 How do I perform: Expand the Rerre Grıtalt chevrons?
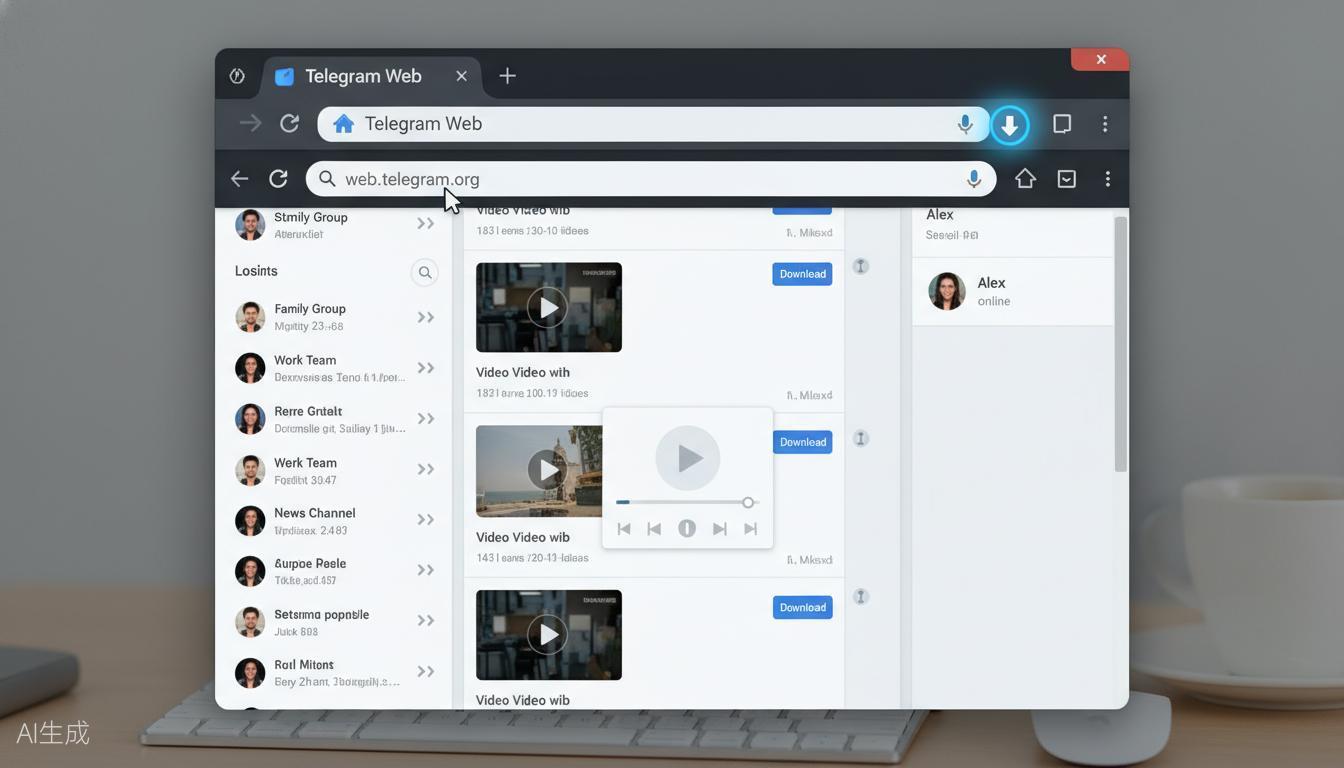[x=426, y=419]
